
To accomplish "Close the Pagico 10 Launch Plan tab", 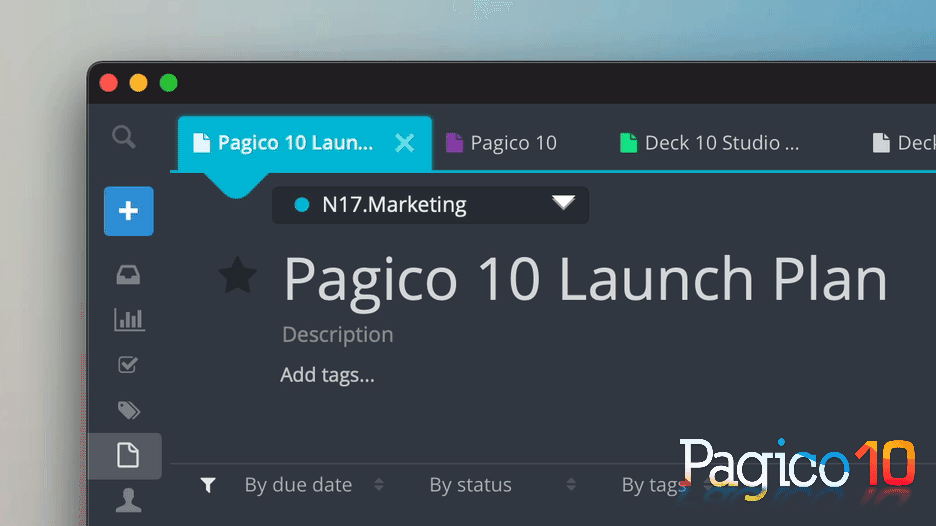I will (x=404, y=143).
